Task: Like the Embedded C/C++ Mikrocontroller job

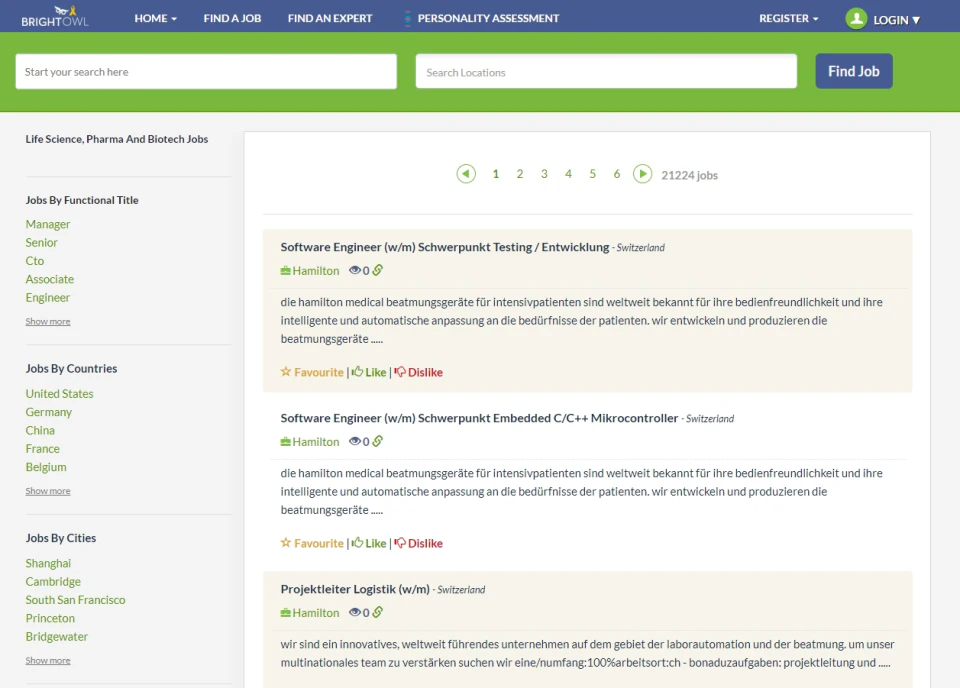Action: [370, 543]
